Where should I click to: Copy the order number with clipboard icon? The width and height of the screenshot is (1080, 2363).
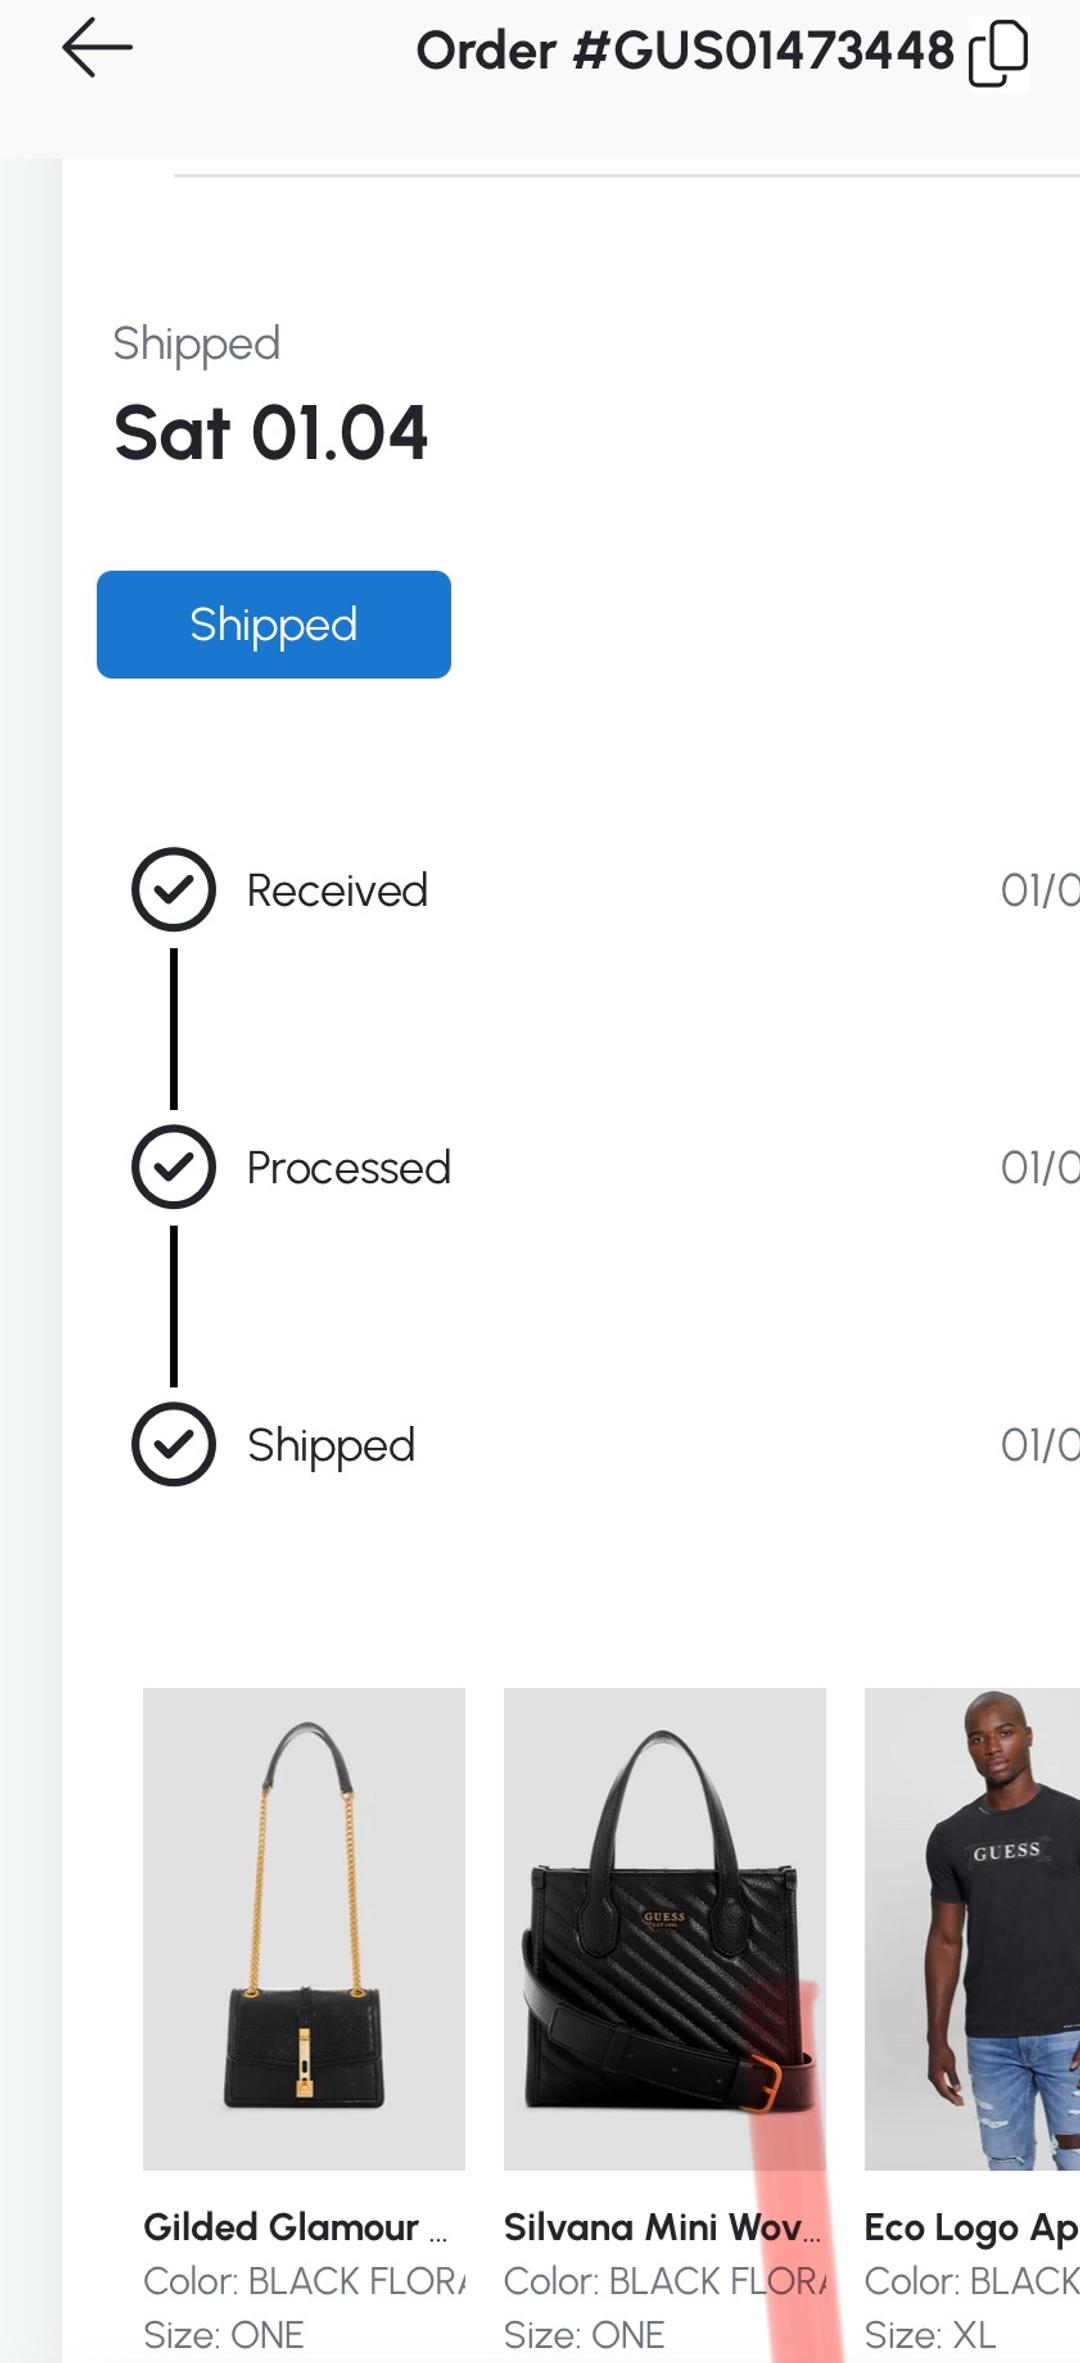click(998, 53)
